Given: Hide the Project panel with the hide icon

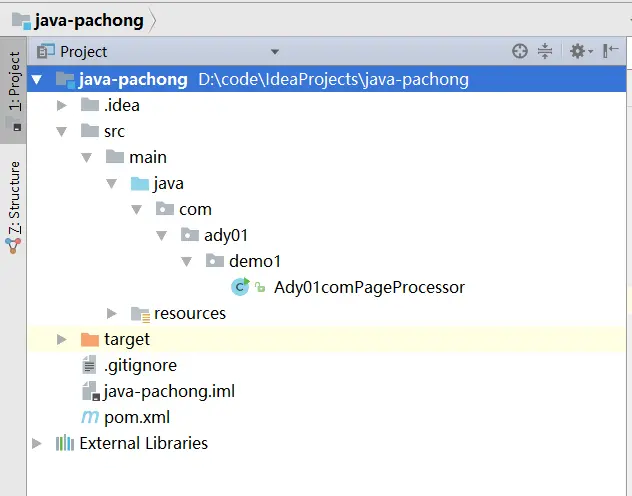Looking at the screenshot, I should [x=610, y=51].
